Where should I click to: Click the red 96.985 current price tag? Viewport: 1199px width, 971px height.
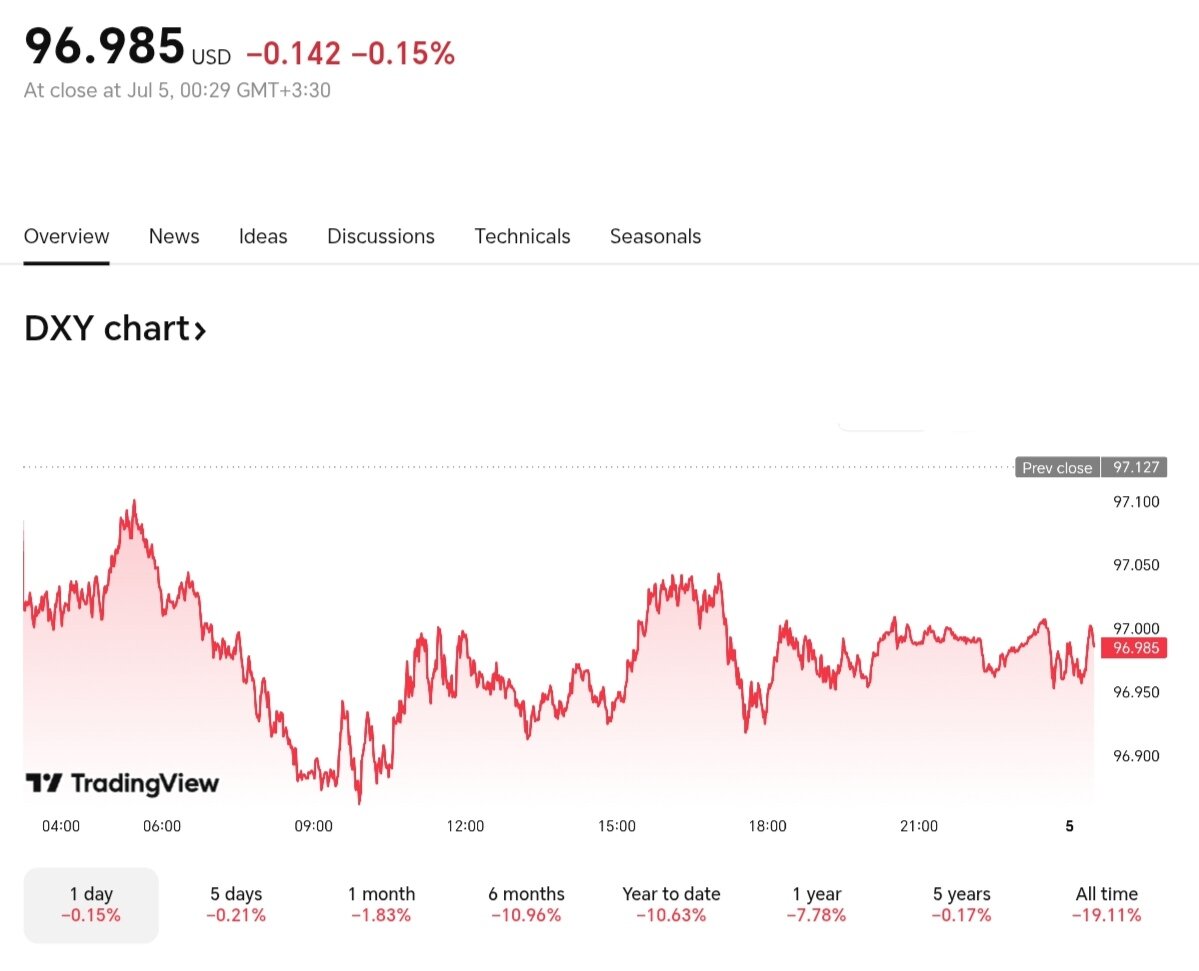1135,648
